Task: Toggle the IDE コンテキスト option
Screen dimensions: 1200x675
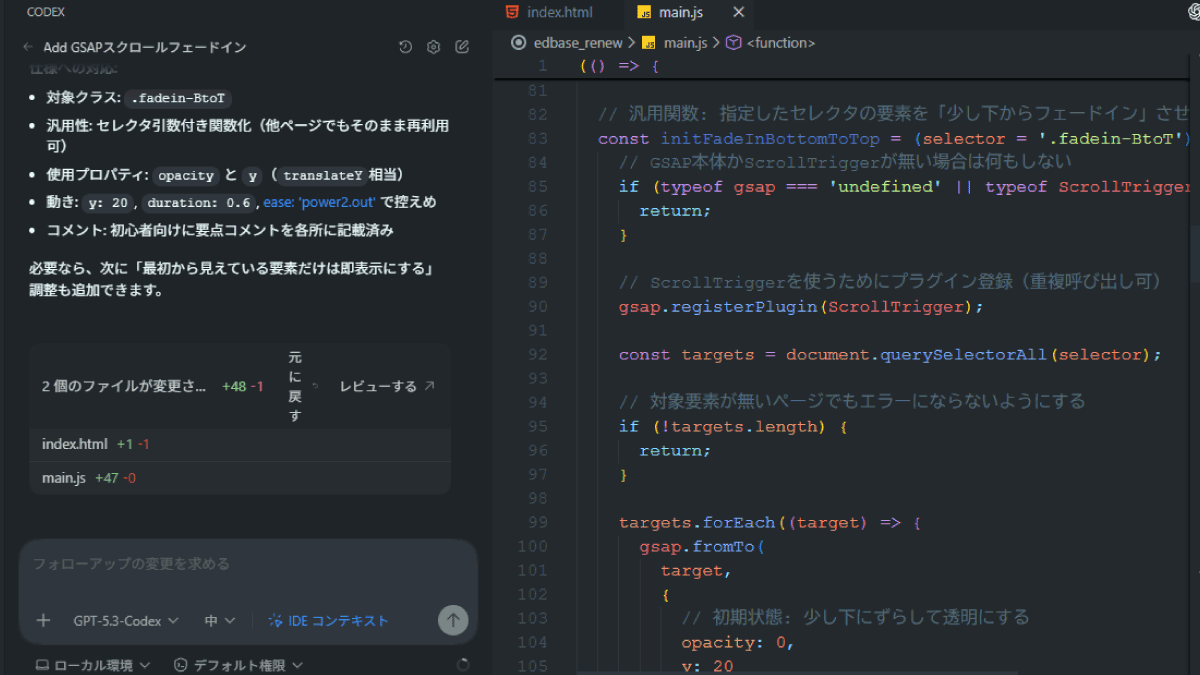Action: (x=328, y=621)
